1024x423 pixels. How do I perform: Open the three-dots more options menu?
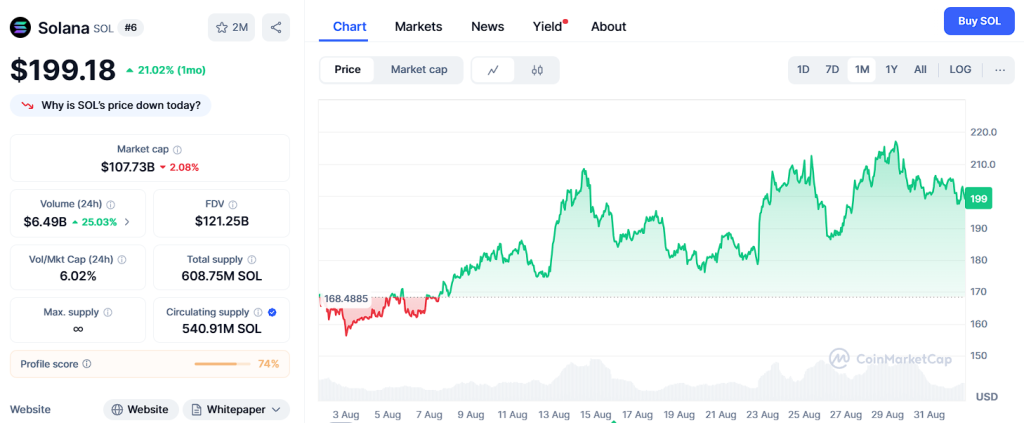[1000, 70]
